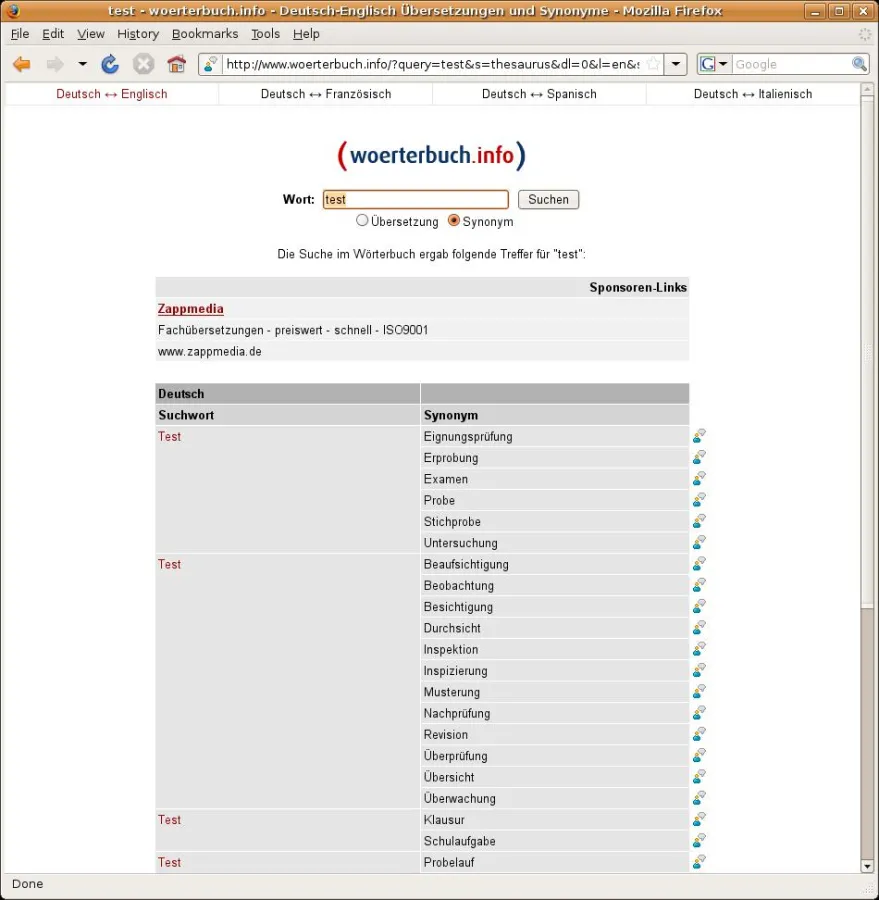
Task: Click the discussion icon next to Probe
Action: [x=698, y=500]
